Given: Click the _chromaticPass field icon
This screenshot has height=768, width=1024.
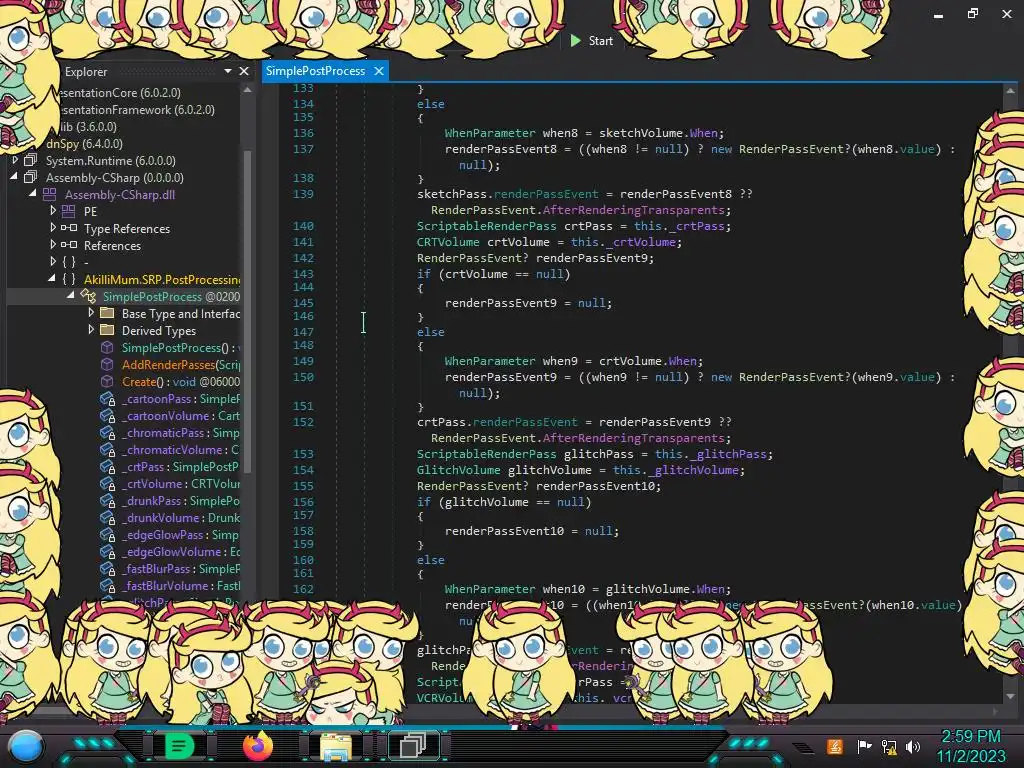Looking at the screenshot, I should pos(108,433).
